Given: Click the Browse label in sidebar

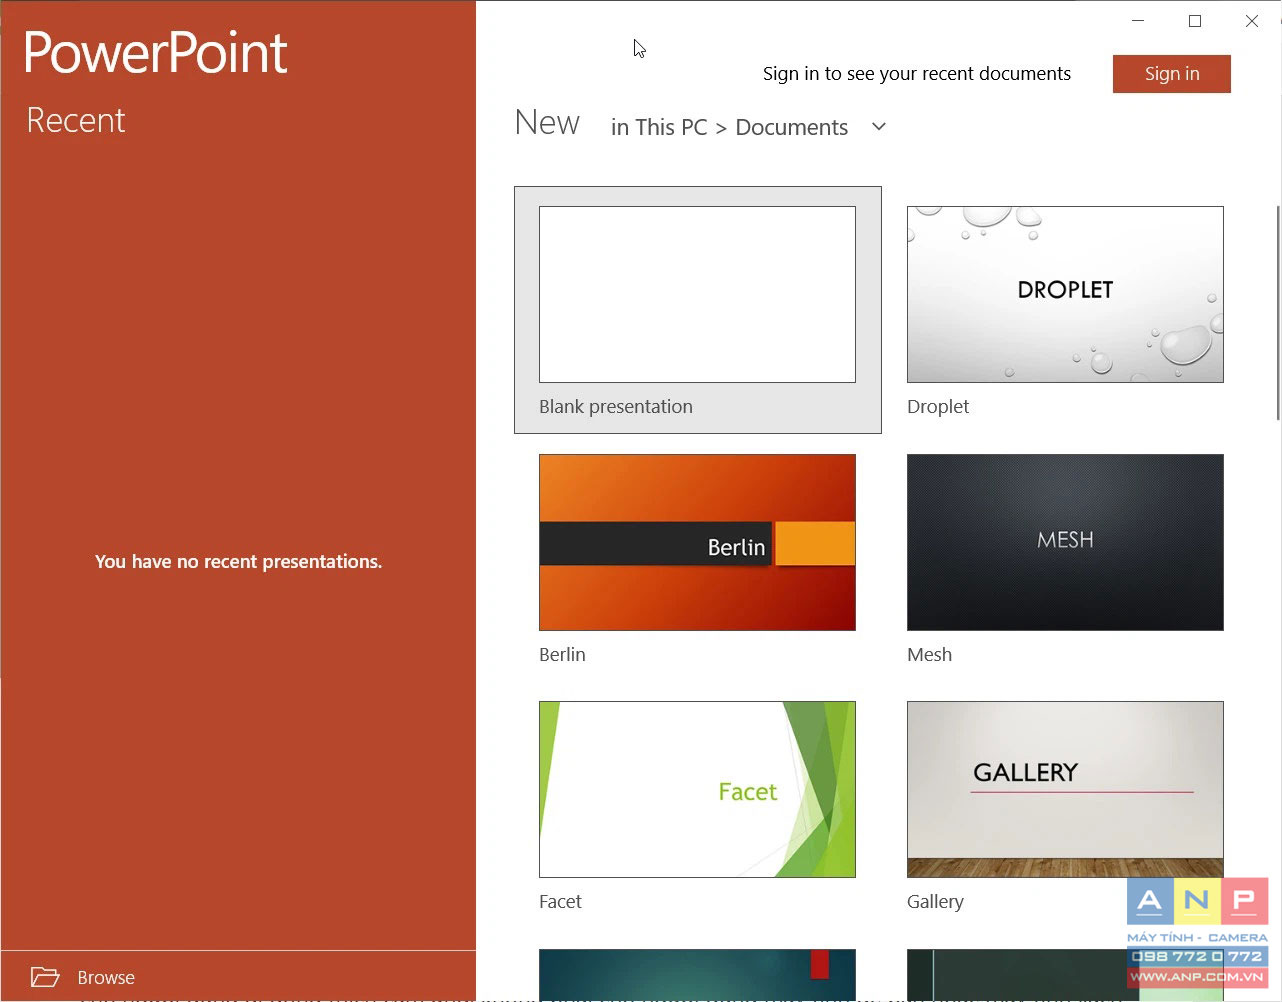Looking at the screenshot, I should [106, 978].
